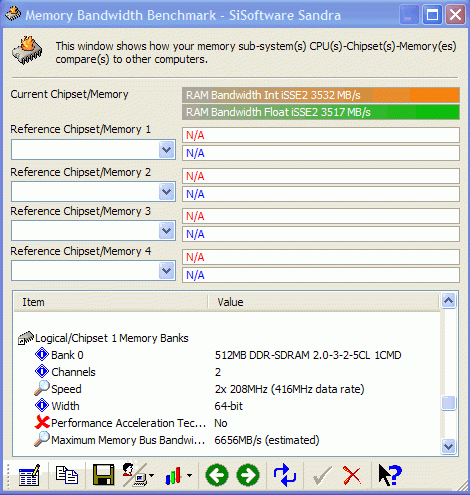Click the magnifier beside Maximum Memory Bus Bandwi...
The image size is (470, 495).
point(42,439)
